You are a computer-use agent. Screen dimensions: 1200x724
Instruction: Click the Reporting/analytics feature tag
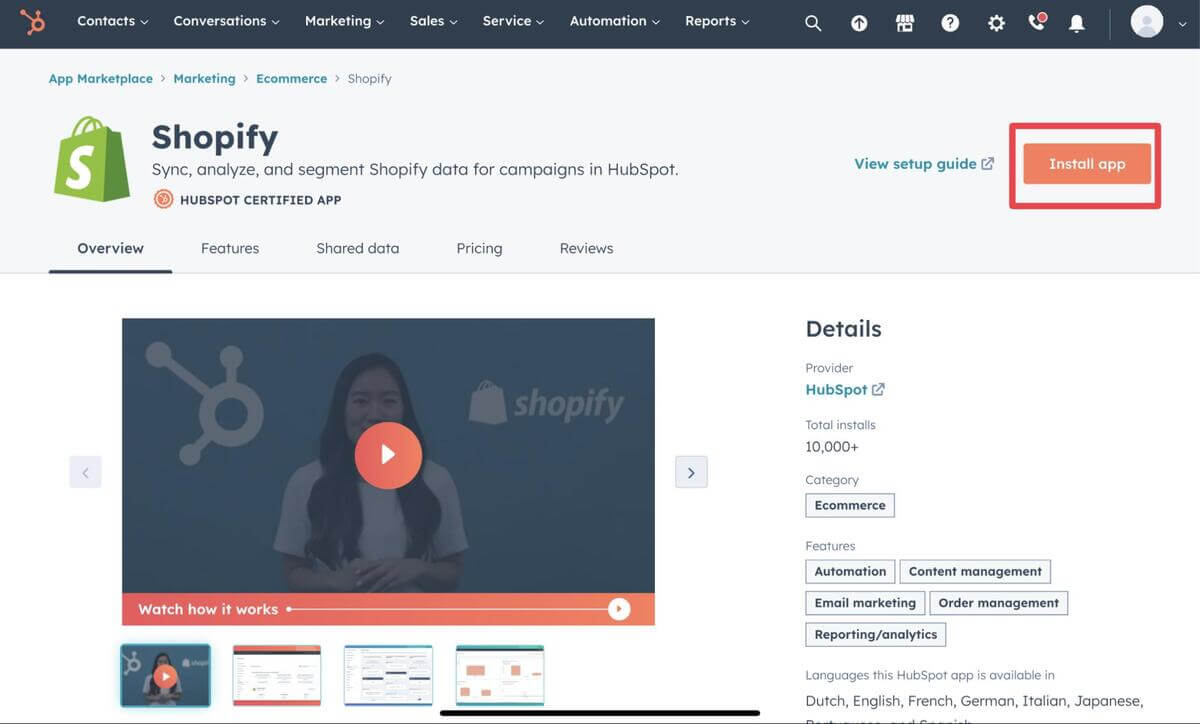click(x=875, y=635)
